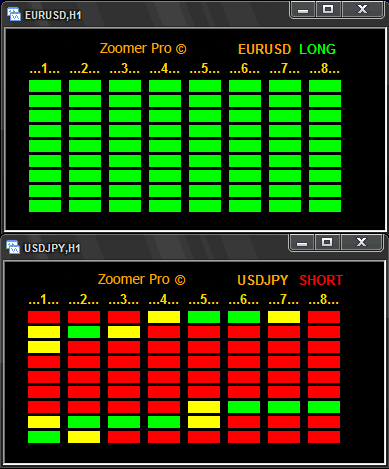Click the green top bar of USDJPY column 5
This screenshot has height=469, width=389.
204,317
